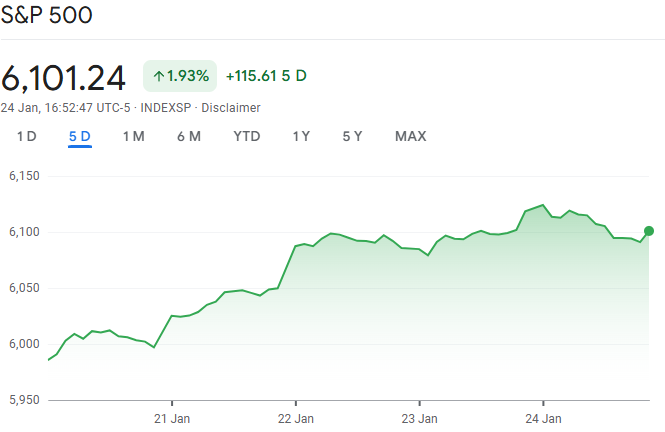
Task: Select the MAX range tab
Action: coord(411,137)
